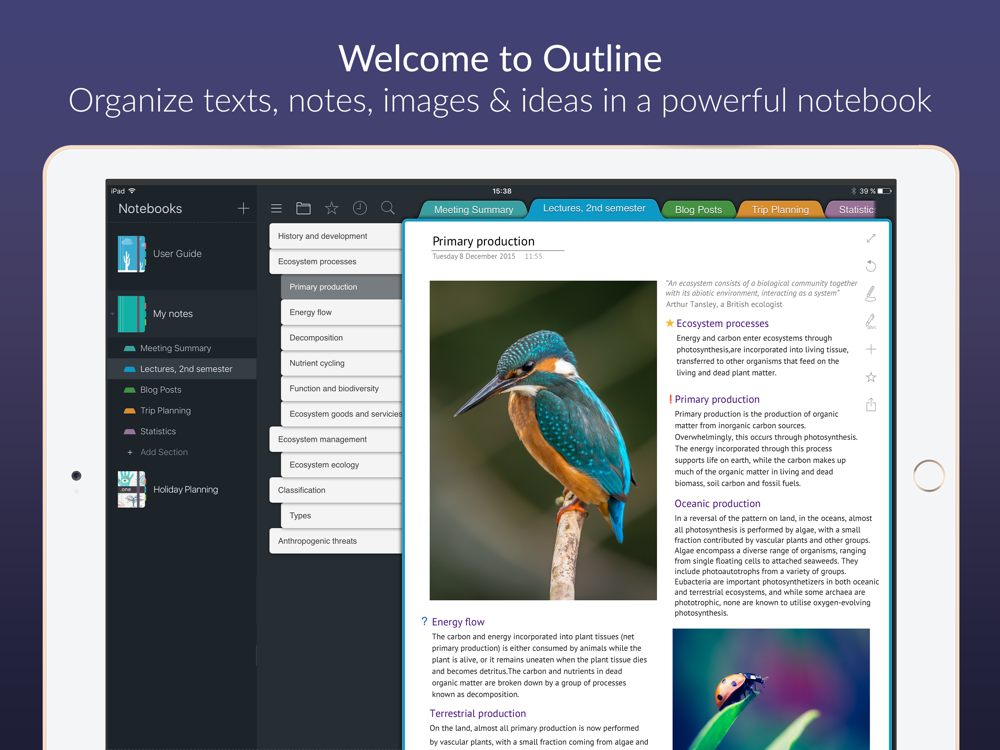
Task: Open the Energy flow subpage
Action: tap(341, 312)
